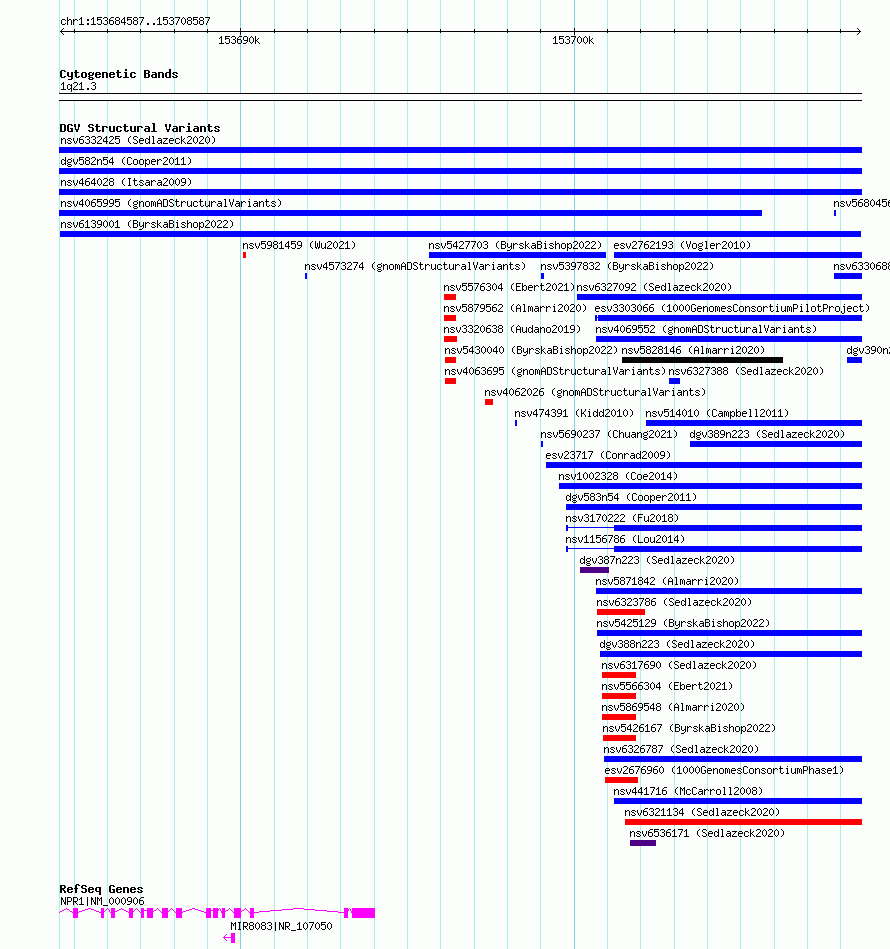The image size is (890, 949).
Task: Open nsv5871842 (Almarri2020) label
Action: click(667, 582)
